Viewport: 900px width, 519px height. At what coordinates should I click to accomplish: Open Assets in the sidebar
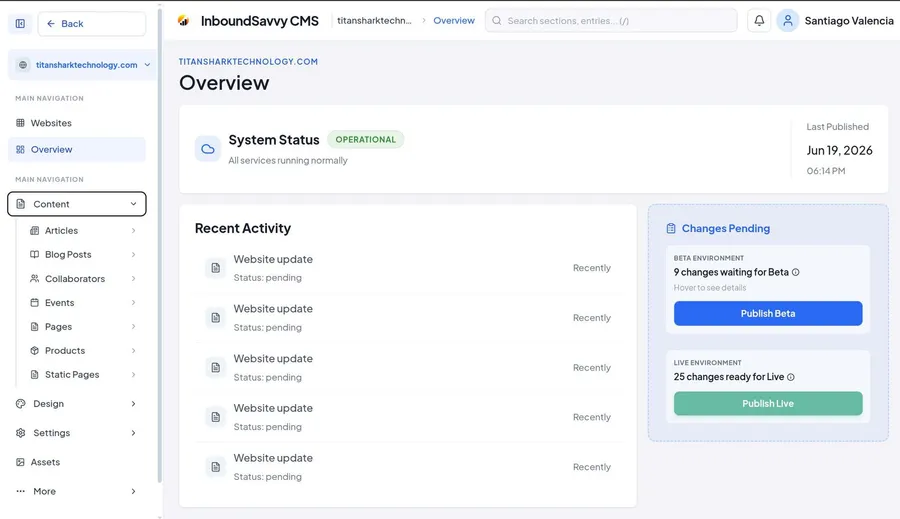tap(77, 462)
